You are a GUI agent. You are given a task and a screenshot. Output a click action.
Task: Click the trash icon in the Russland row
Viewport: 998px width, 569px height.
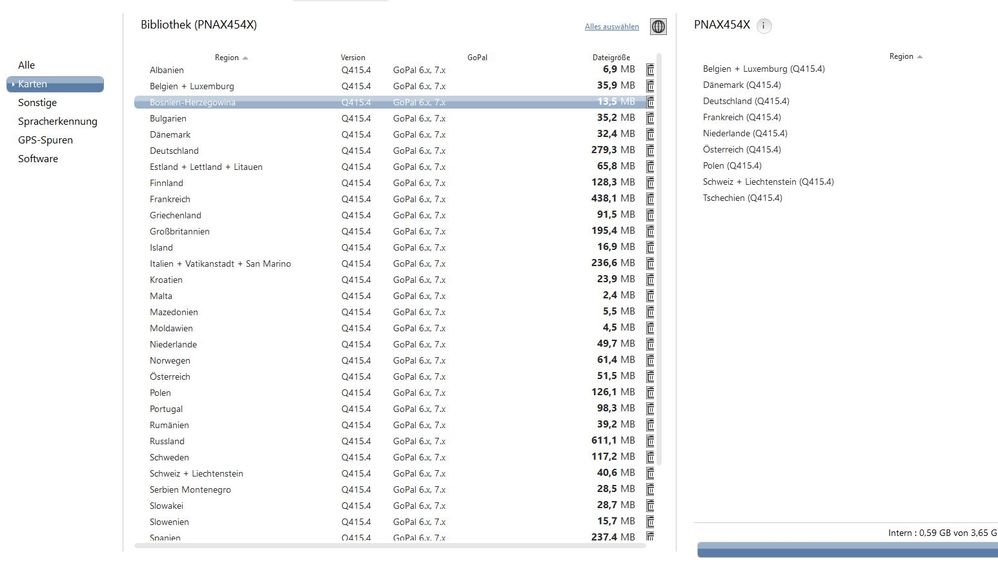coord(650,441)
